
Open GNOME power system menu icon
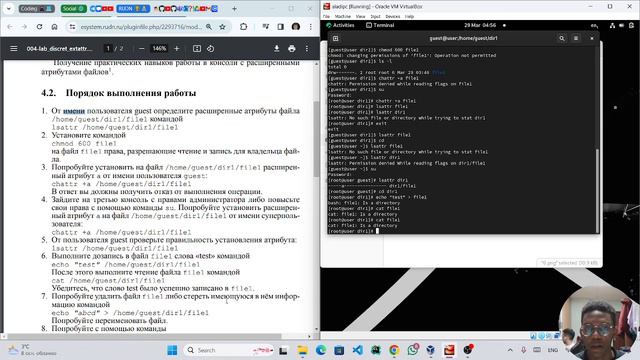click(x=631, y=25)
